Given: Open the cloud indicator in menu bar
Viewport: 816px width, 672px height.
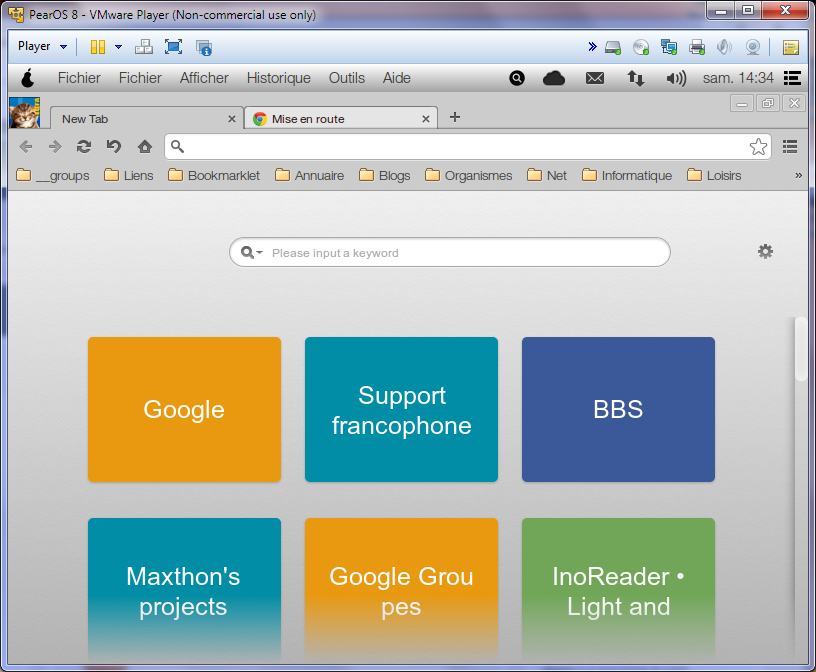Looking at the screenshot, I should click(554, 79).
